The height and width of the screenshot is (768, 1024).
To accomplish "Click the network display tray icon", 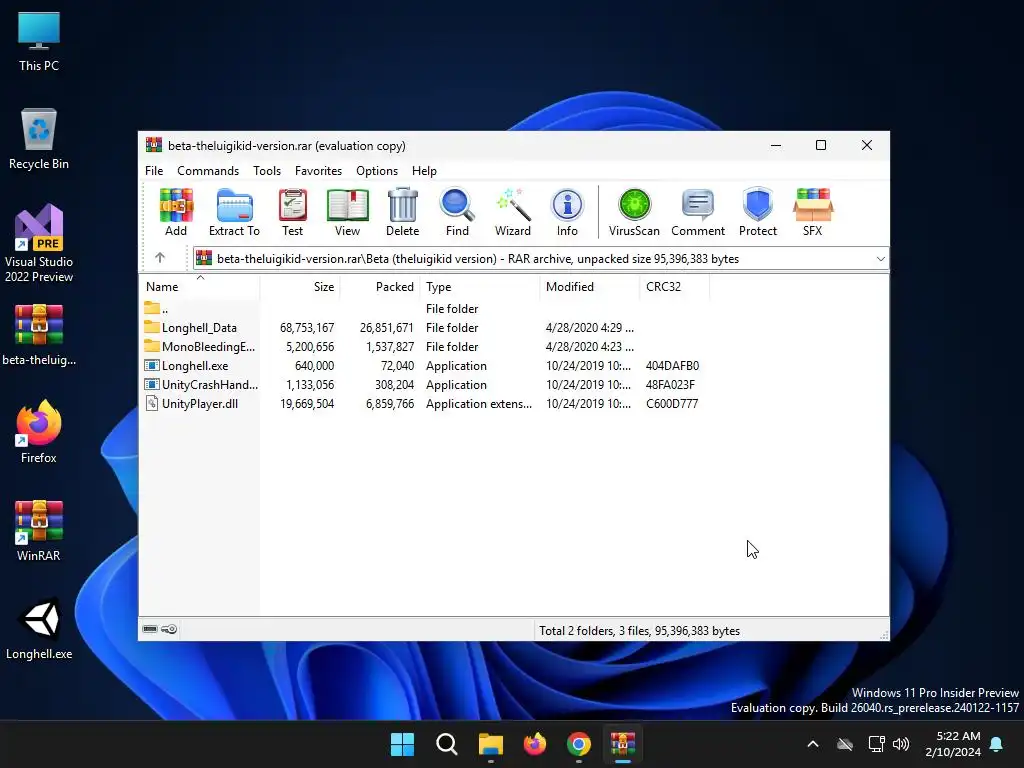I will click(x=876, y=744).
